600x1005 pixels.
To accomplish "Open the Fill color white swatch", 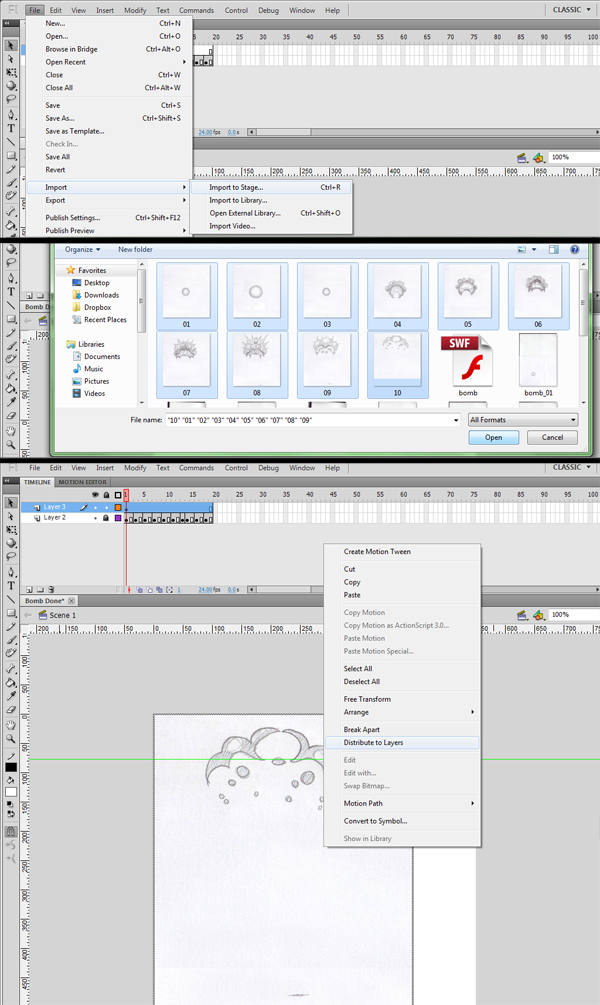I will 11,792.
